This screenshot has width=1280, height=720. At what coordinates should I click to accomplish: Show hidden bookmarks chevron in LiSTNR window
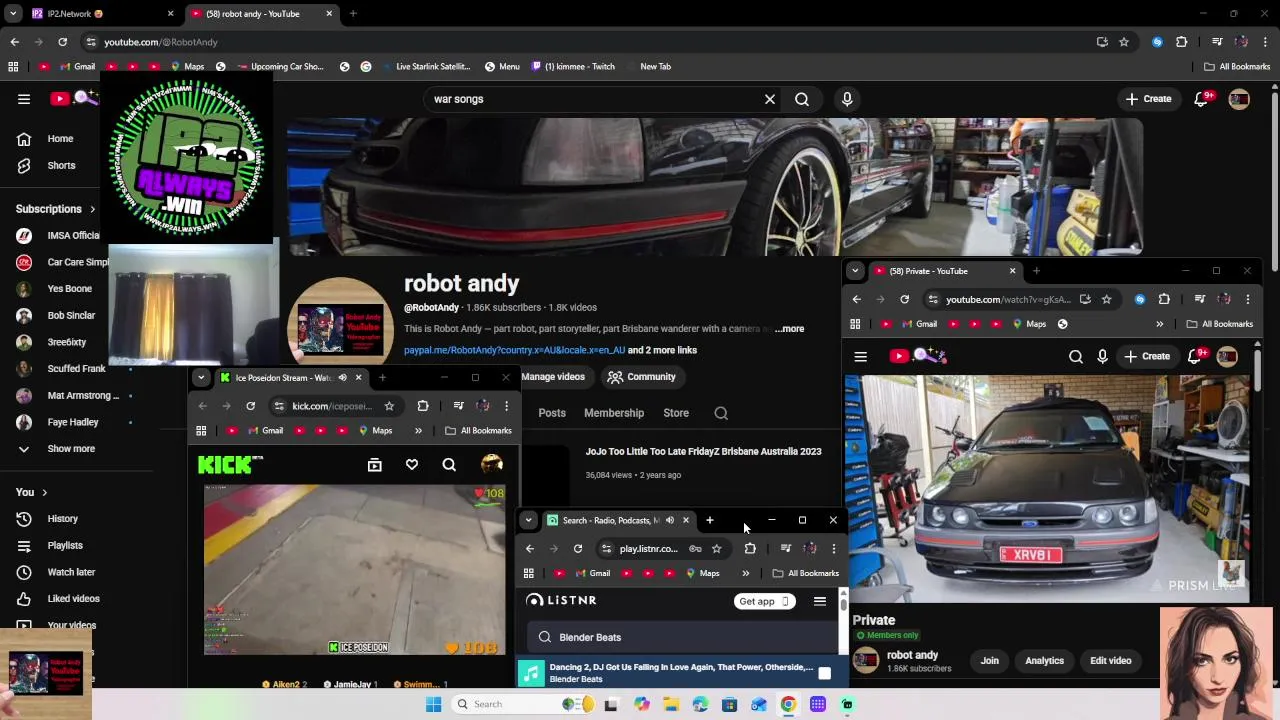click(745, 573)
